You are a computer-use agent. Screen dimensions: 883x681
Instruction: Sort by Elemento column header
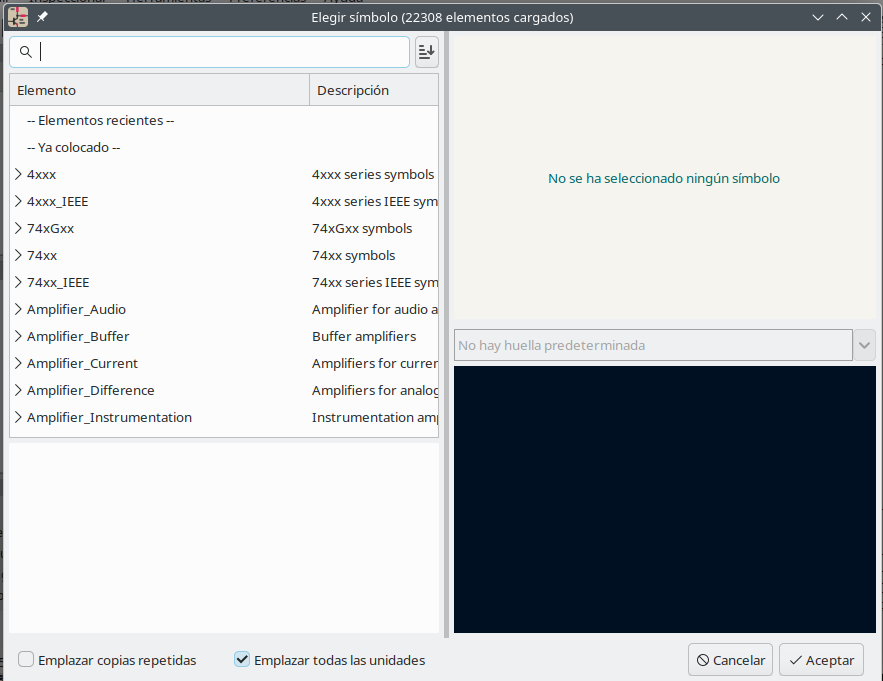tap(160, 90)
